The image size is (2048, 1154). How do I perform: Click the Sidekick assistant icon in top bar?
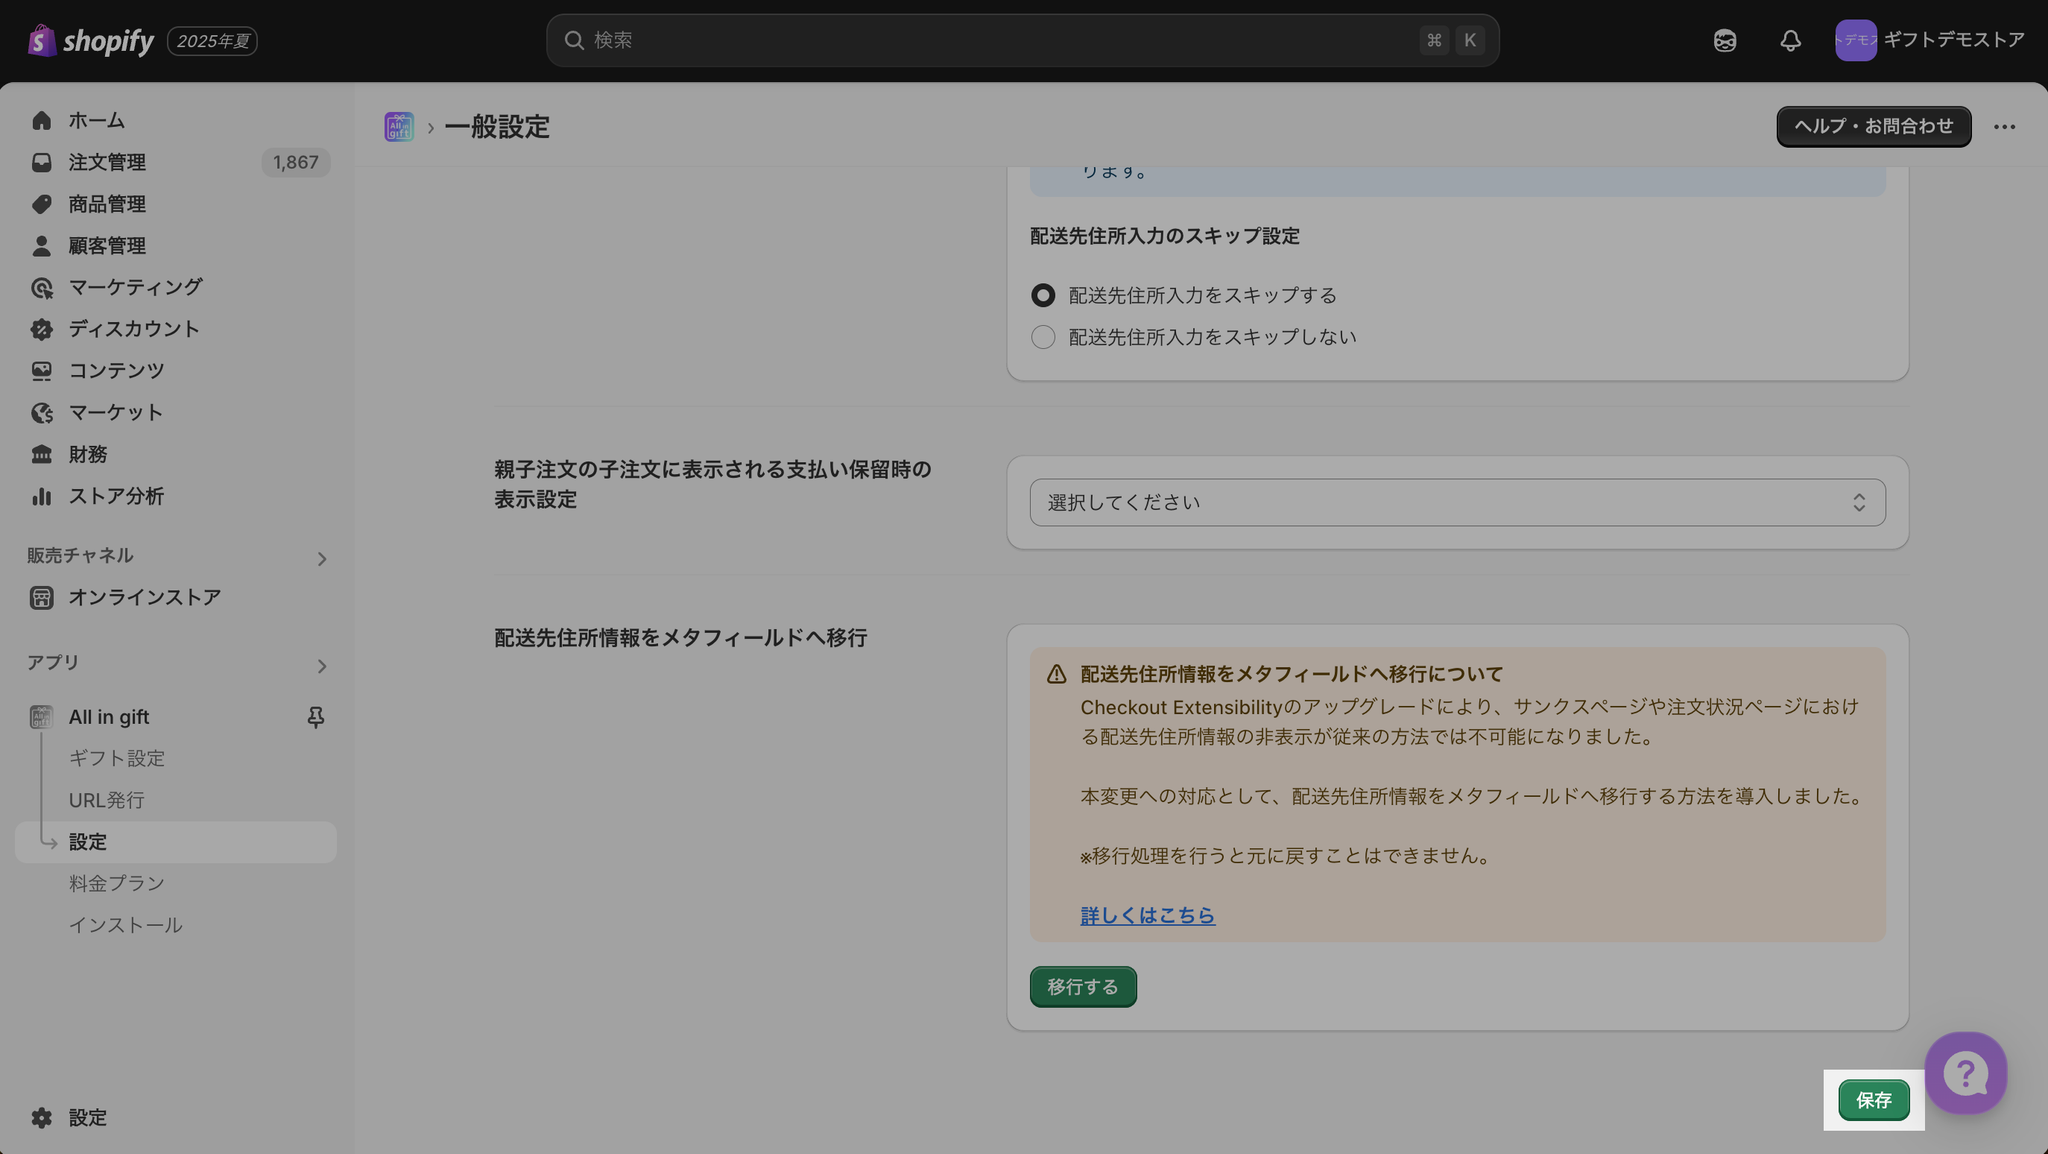click(1724, 40)
